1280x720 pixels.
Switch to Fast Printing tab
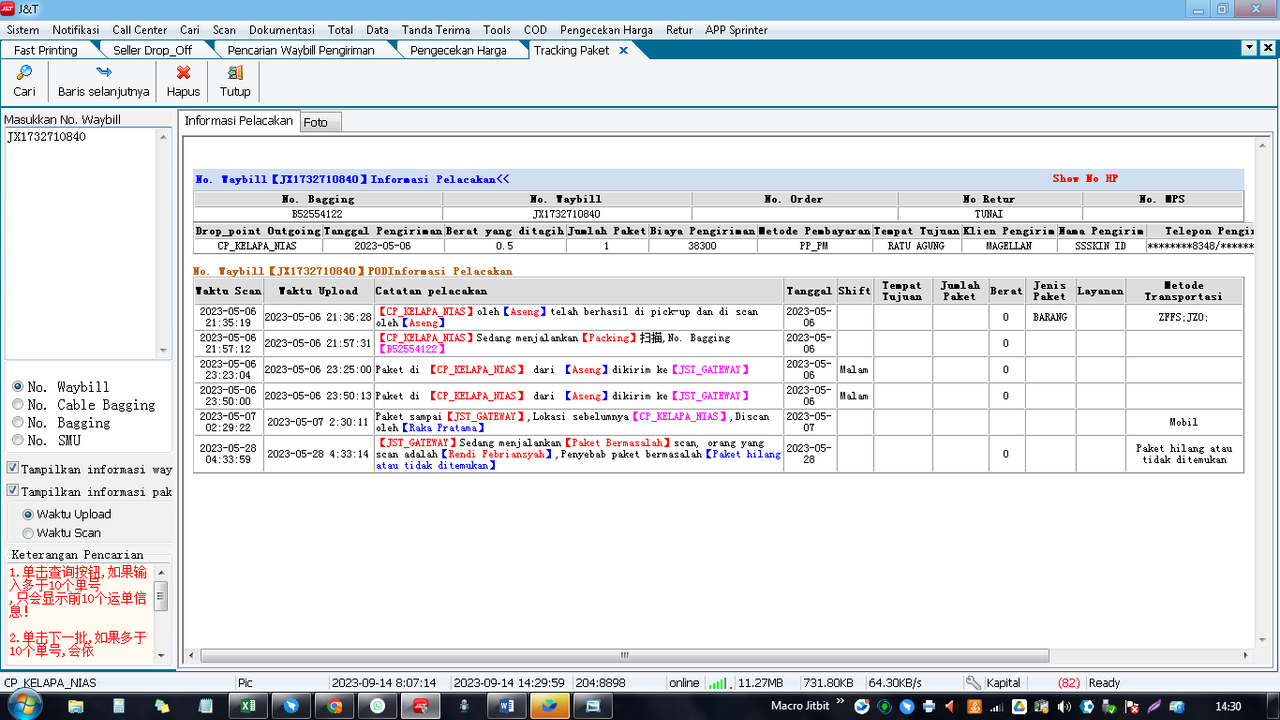46,50
